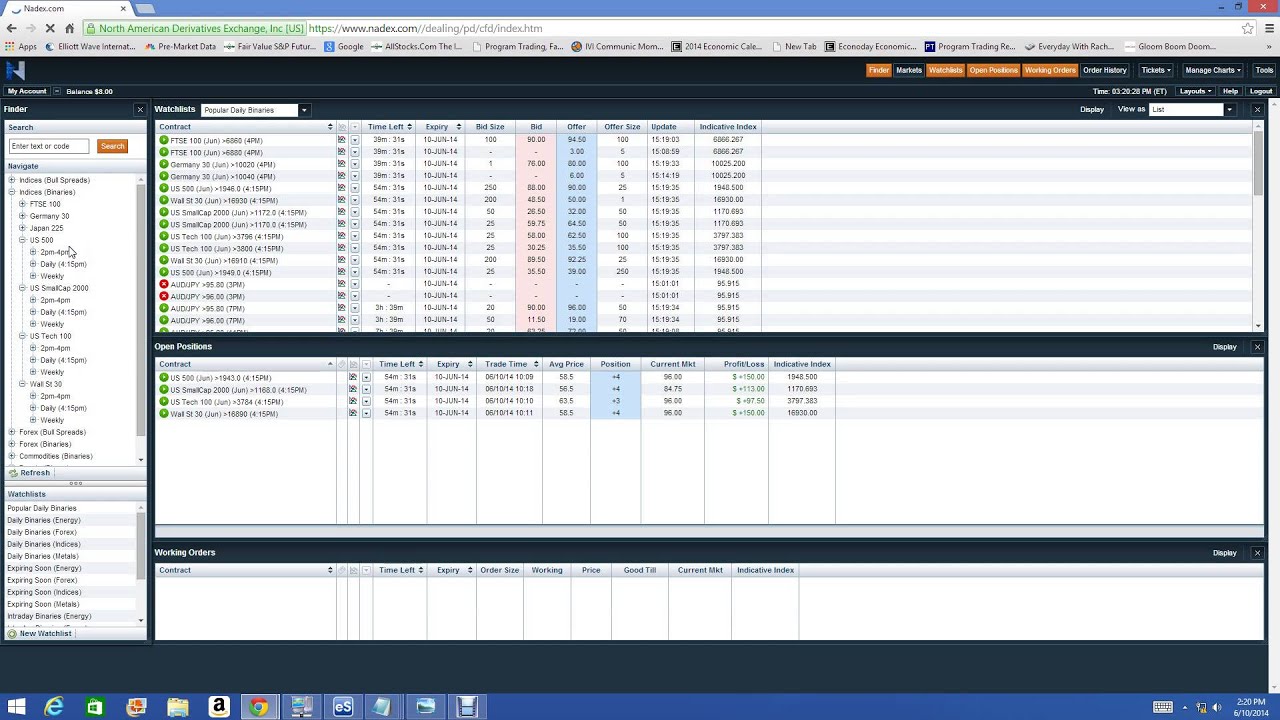Select Daily Binaries (Forex) watchlist

click(x=42, y=532)
